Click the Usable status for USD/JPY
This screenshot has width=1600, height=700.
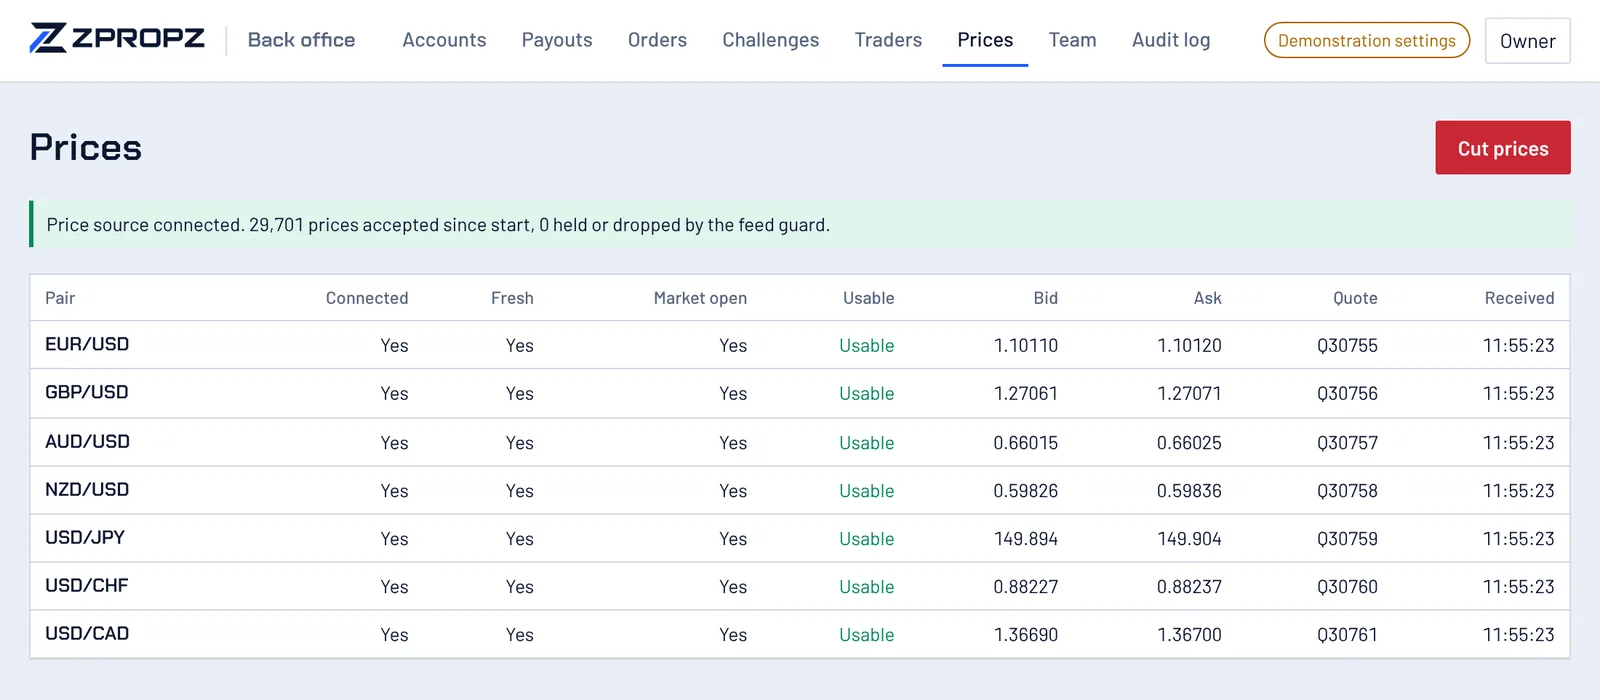tap(867, 538)
